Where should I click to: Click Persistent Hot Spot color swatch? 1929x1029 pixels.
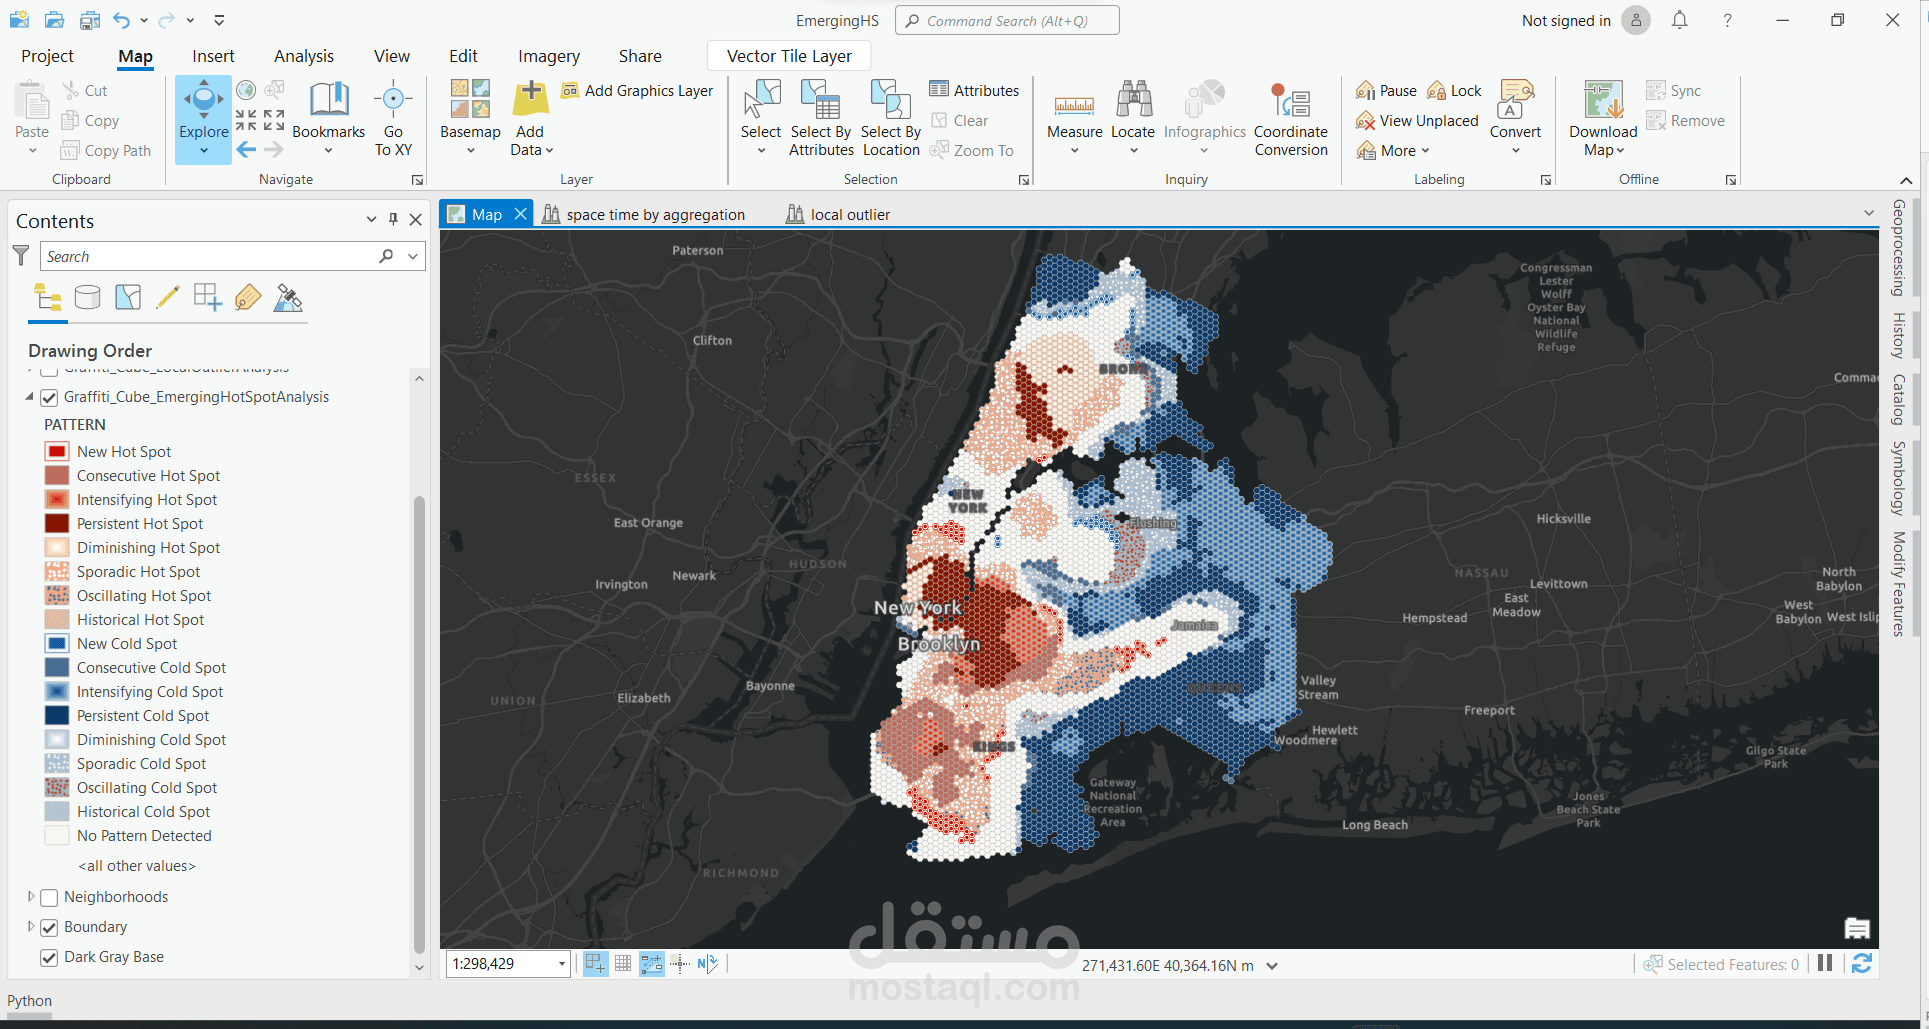click(x=57, y=524)
